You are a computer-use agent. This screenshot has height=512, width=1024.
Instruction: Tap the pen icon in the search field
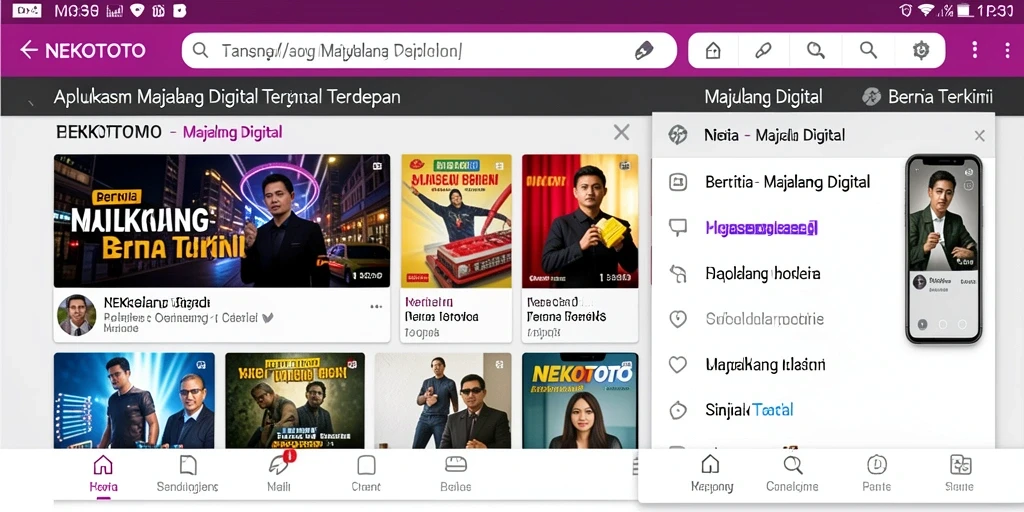(x=644, y=50)
